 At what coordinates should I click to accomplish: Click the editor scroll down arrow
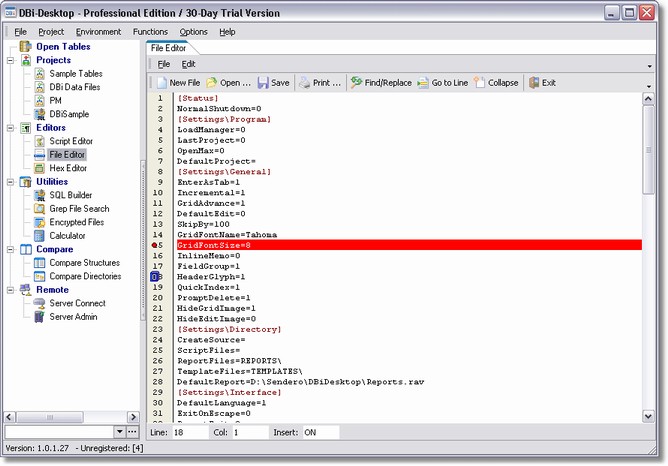coord(648,416)
